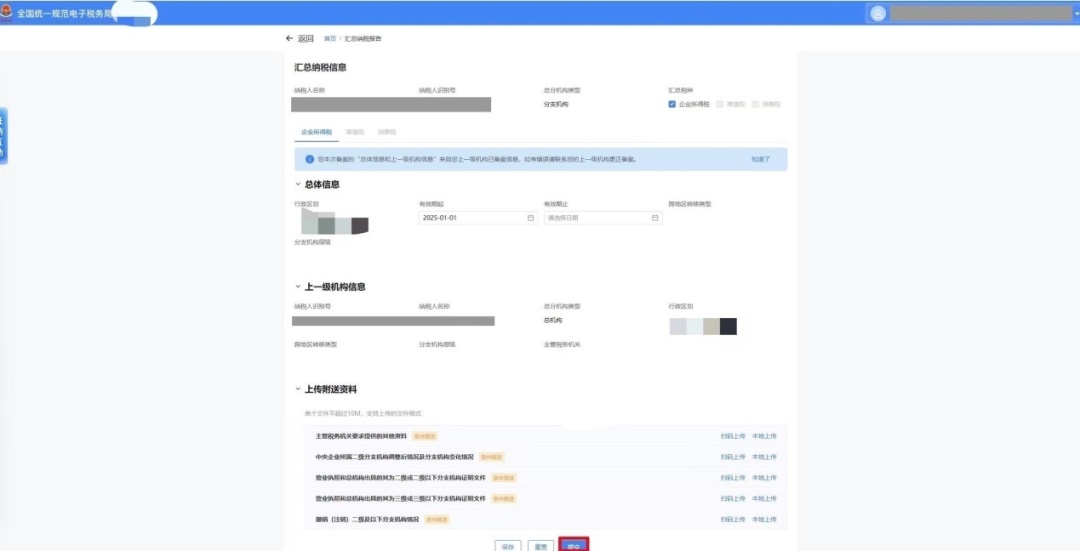Click 本地上传 for 中央企业所属二级分支机构 row
The width and height of the screenshot is (1080, 551).
(x=764, y=457)
